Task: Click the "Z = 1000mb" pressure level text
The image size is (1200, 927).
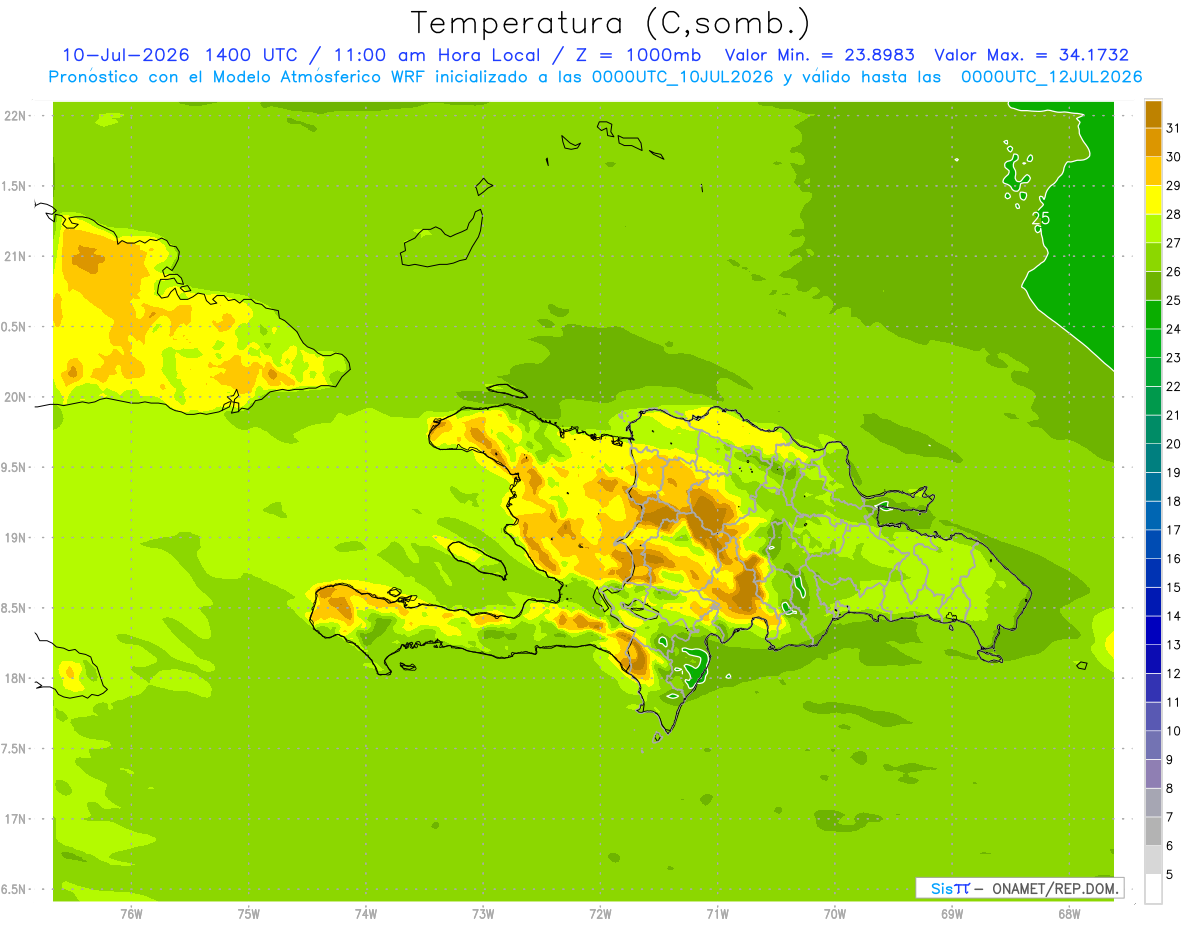Action: (x=636, y=55)
